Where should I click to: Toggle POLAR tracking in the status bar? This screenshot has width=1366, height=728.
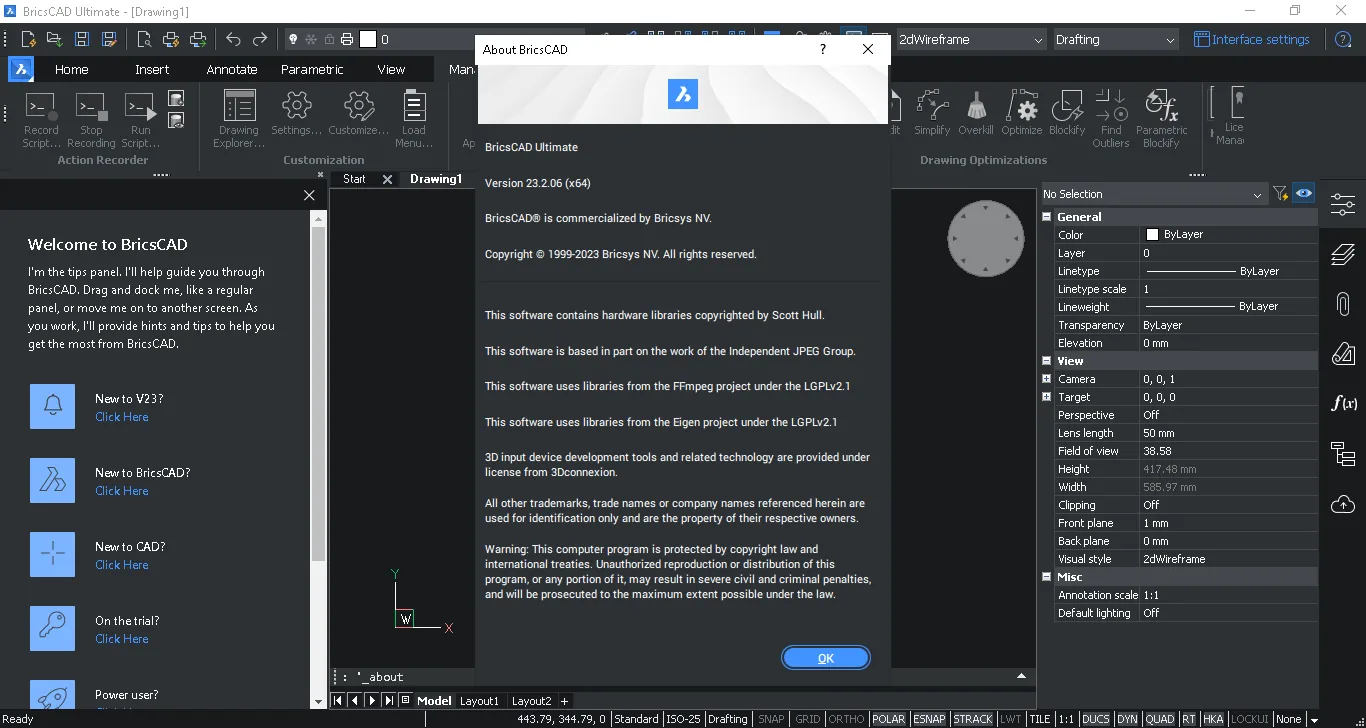[x=889, y=719]
